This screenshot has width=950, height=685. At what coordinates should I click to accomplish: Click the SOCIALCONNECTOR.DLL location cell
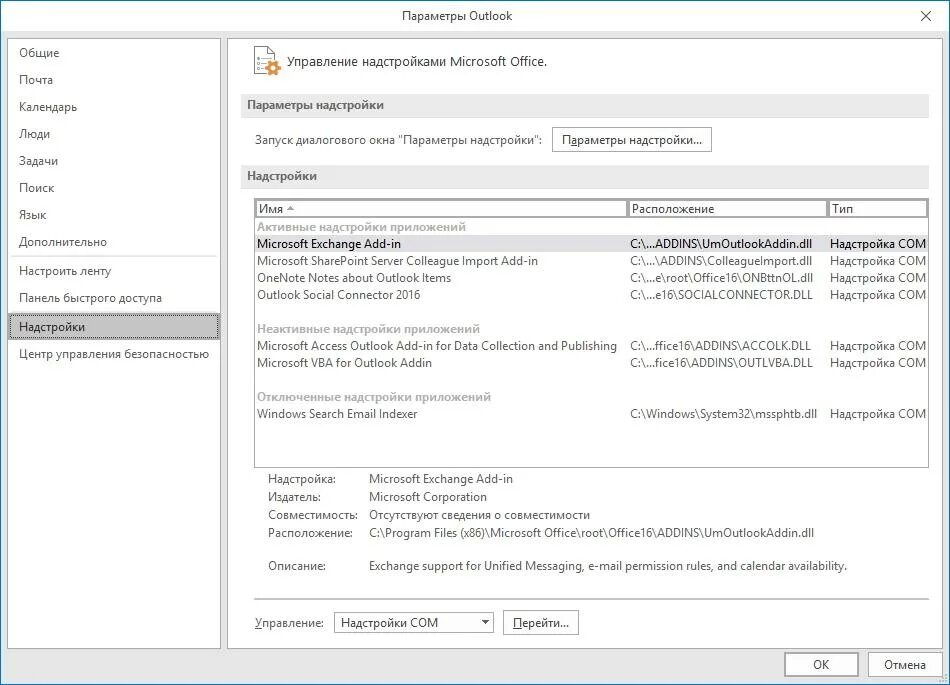[x=721, y=294]
